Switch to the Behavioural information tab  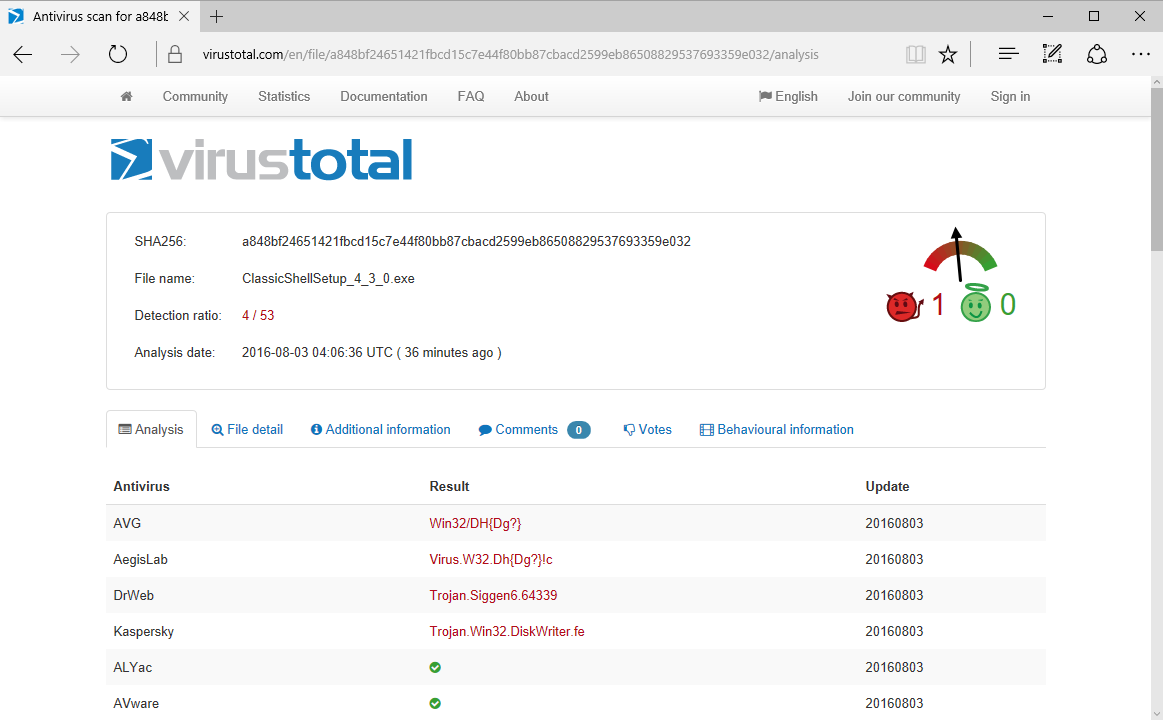pyautogui.click(x=777, y=429)
